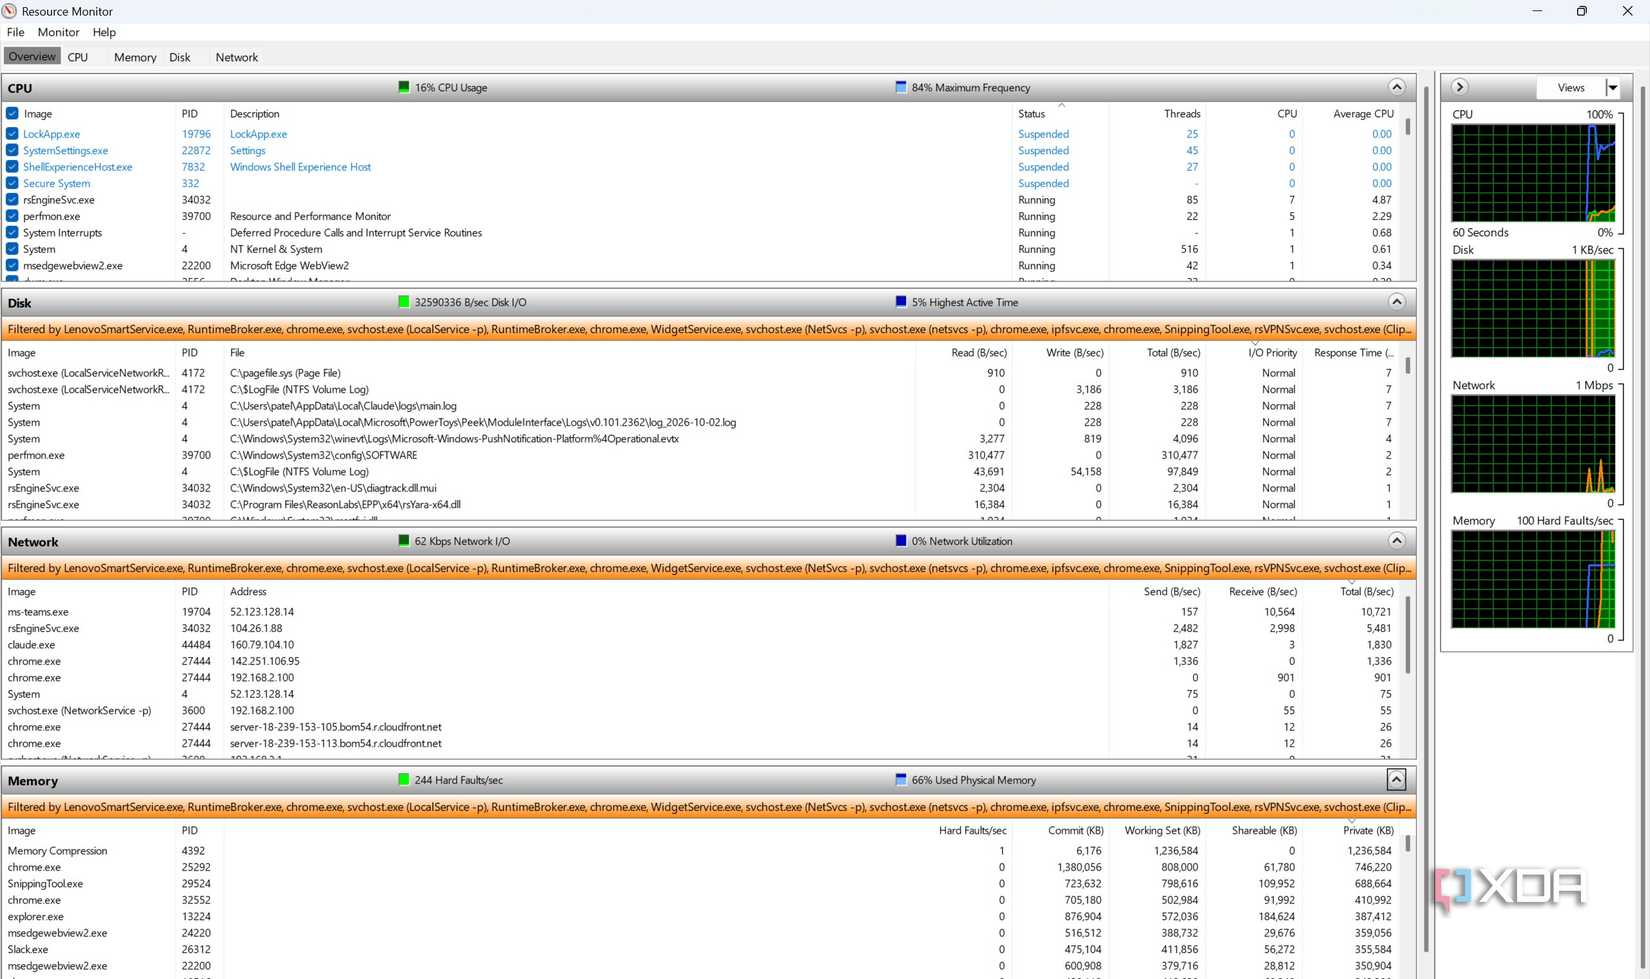Screen dimensions: 1650x979
Task: Uncheck the SystemSettings.exe checkbox
Action: point(12,150)
